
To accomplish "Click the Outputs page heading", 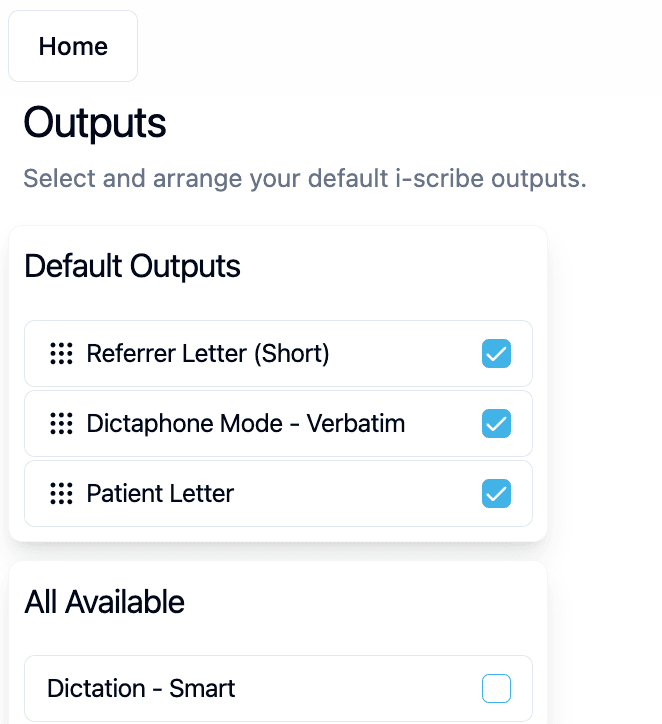I will click(95, 123).
